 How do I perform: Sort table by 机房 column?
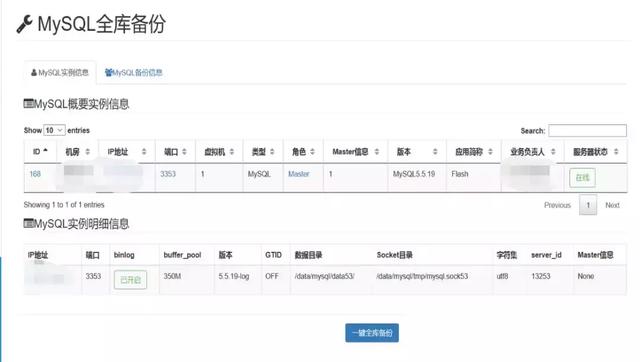pos(78,152)
